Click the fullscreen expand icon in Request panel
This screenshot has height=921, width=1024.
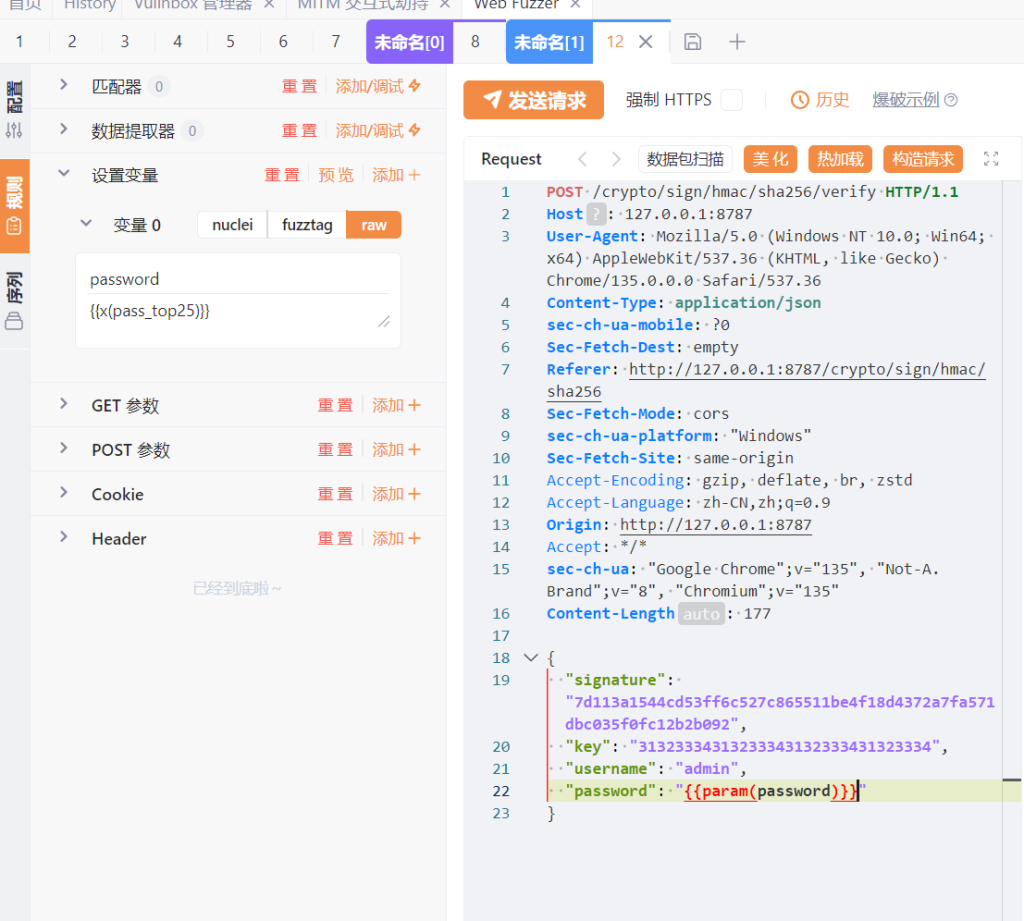click(x=991, y=159)
